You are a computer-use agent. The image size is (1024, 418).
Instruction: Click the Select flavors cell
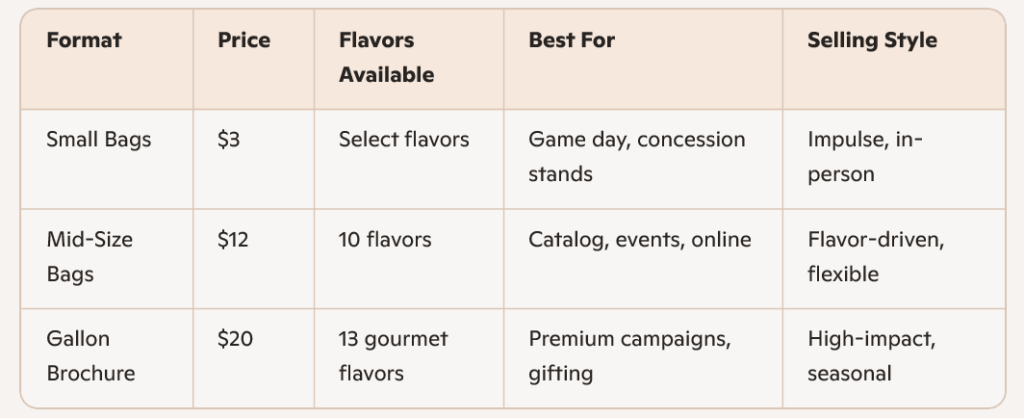(404, 140)
